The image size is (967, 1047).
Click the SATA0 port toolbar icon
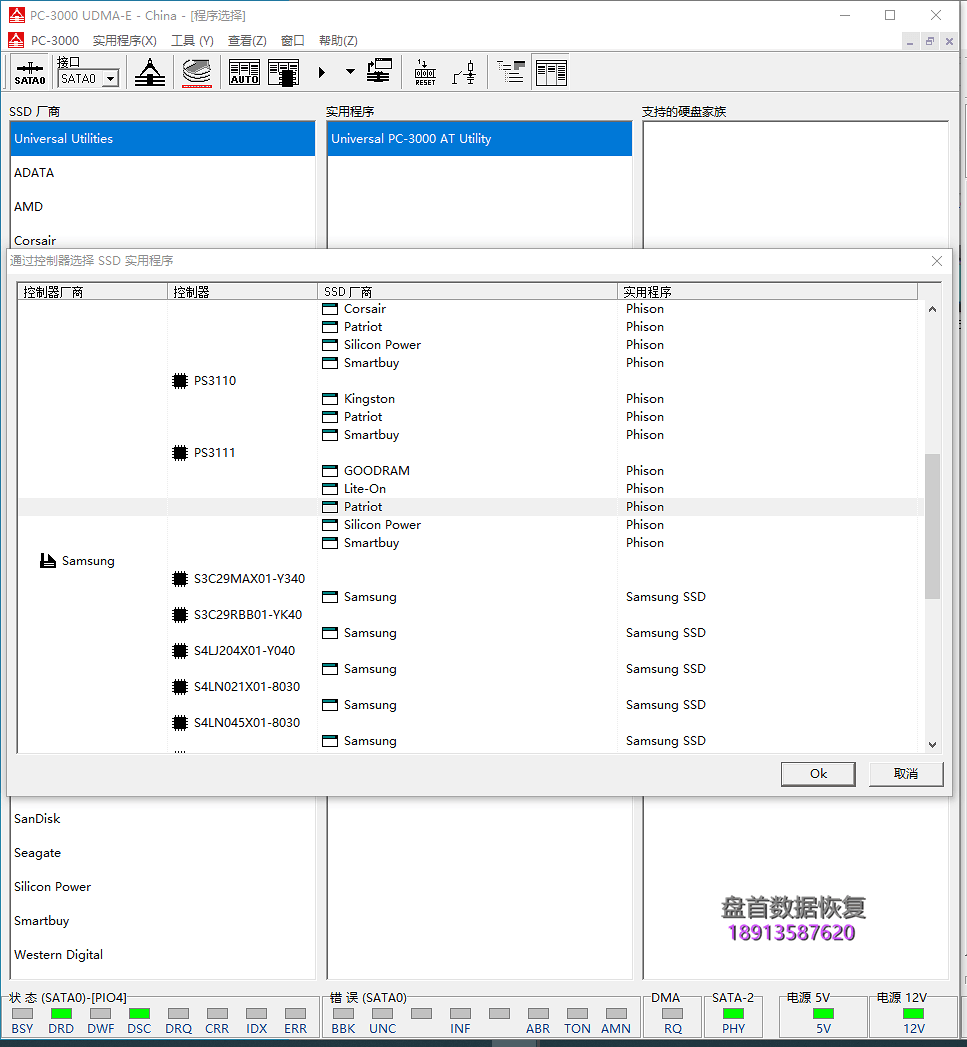30,73
